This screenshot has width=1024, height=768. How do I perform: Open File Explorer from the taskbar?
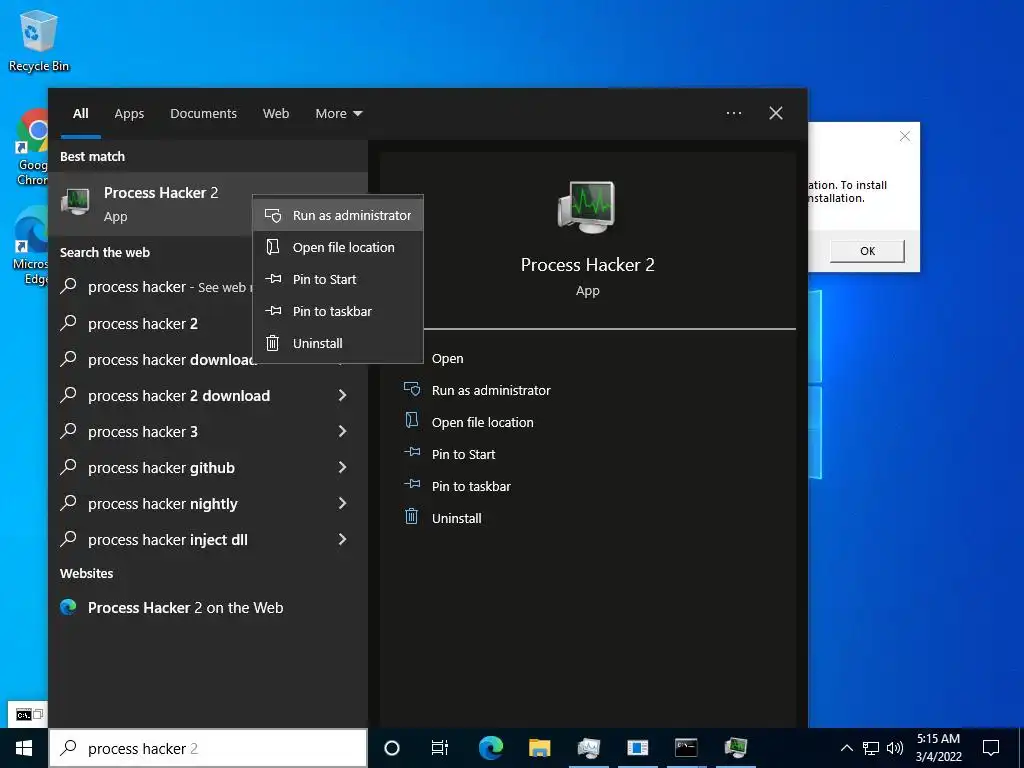click(539, 748)
